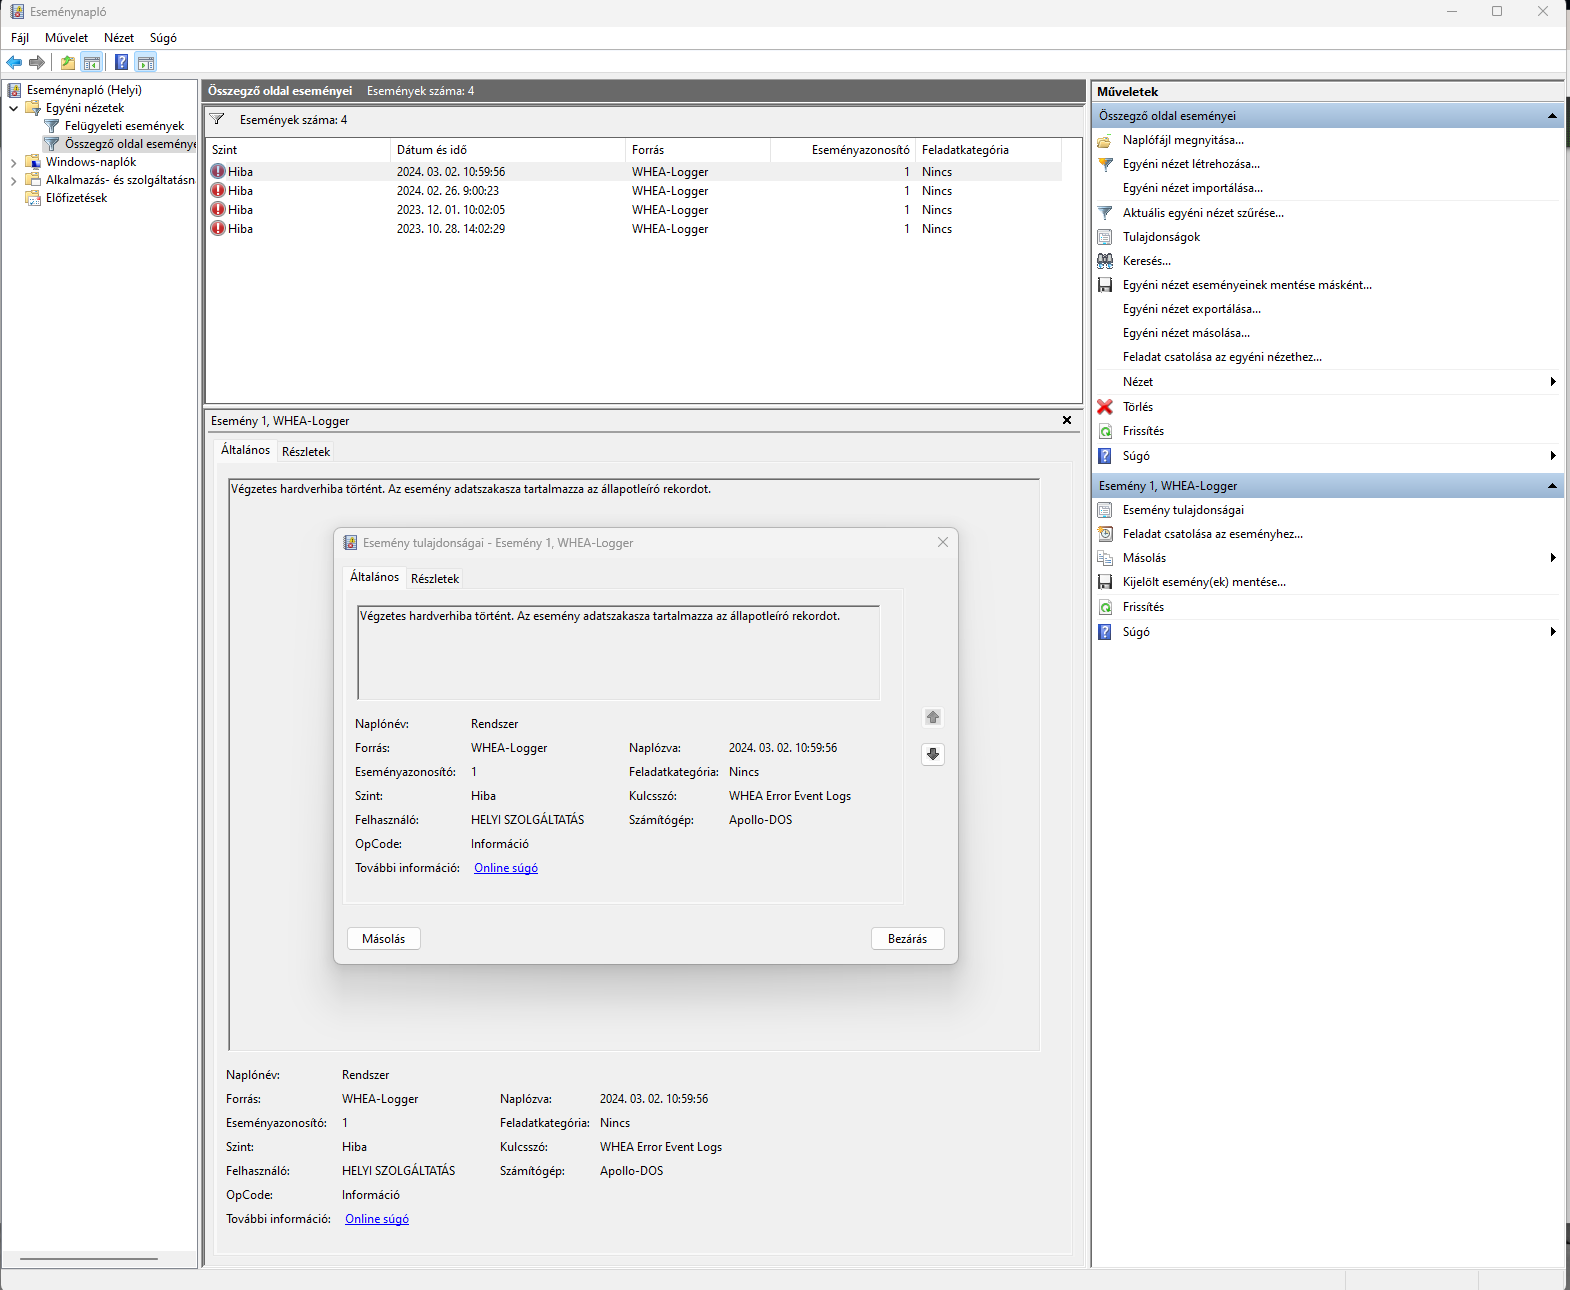Click the Back arrow toolbar icon
Viewport: 1570px width, 1290px height.
14,63
